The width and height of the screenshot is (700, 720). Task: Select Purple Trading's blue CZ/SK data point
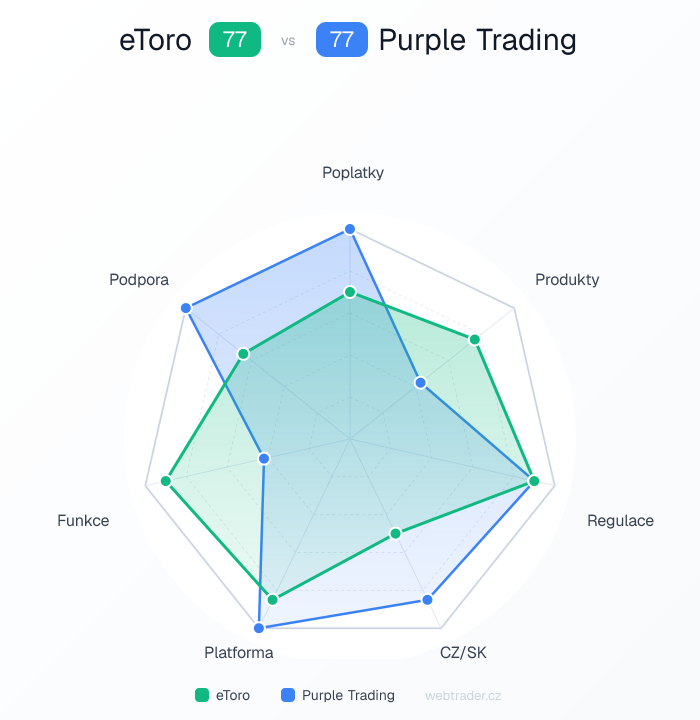tap(427, 600)
